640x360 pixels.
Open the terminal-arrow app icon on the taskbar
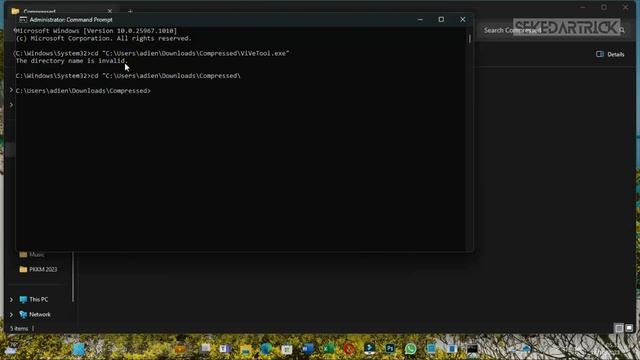(369, 349)
